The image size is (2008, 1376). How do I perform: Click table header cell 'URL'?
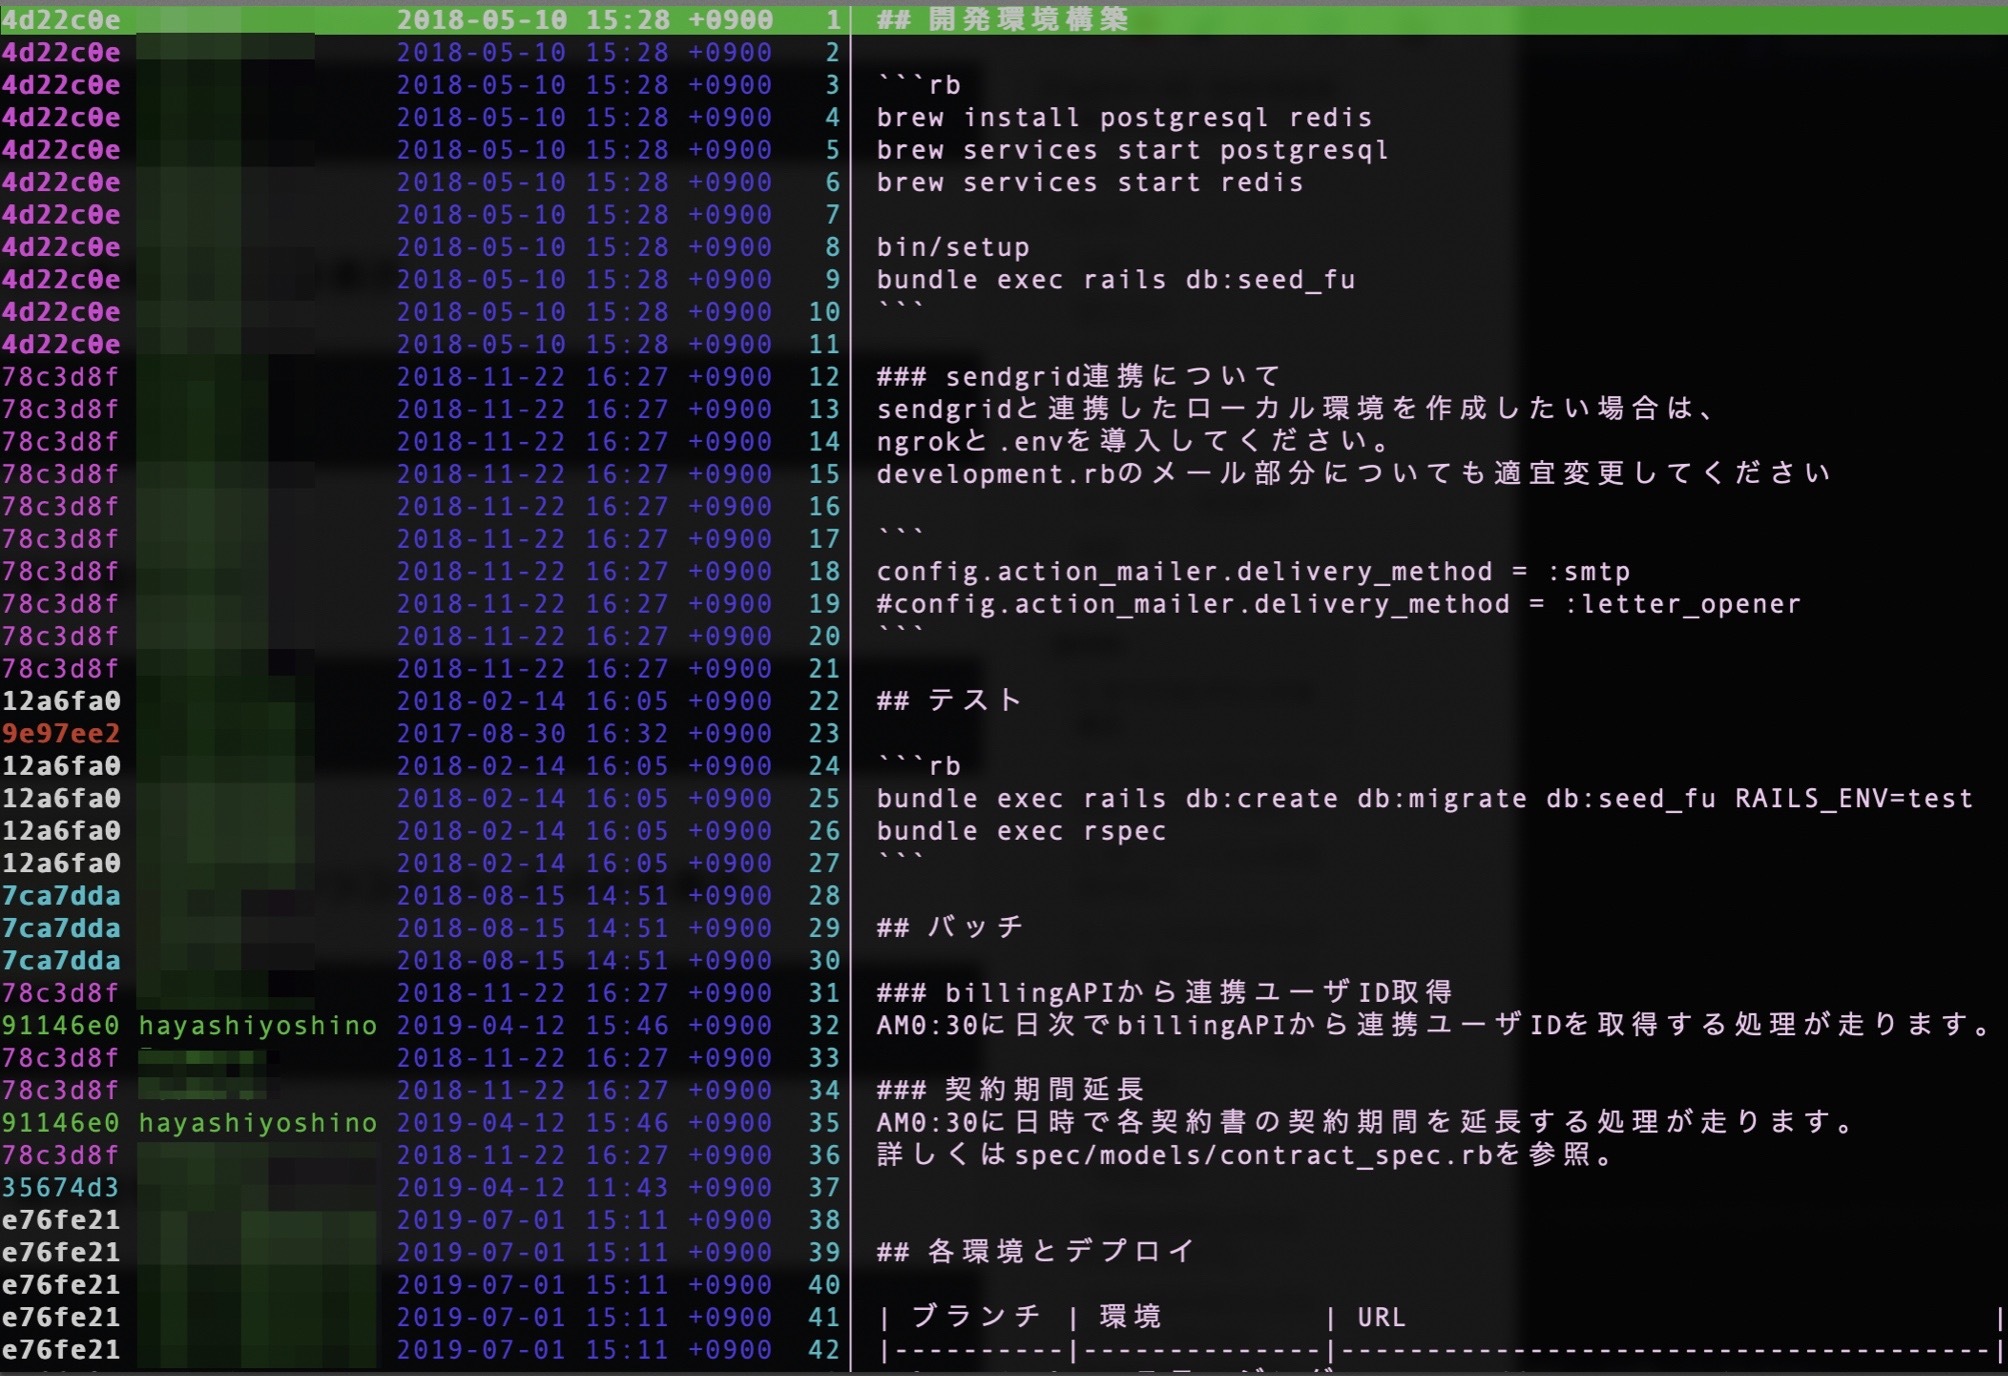tap(1381, 1318)
